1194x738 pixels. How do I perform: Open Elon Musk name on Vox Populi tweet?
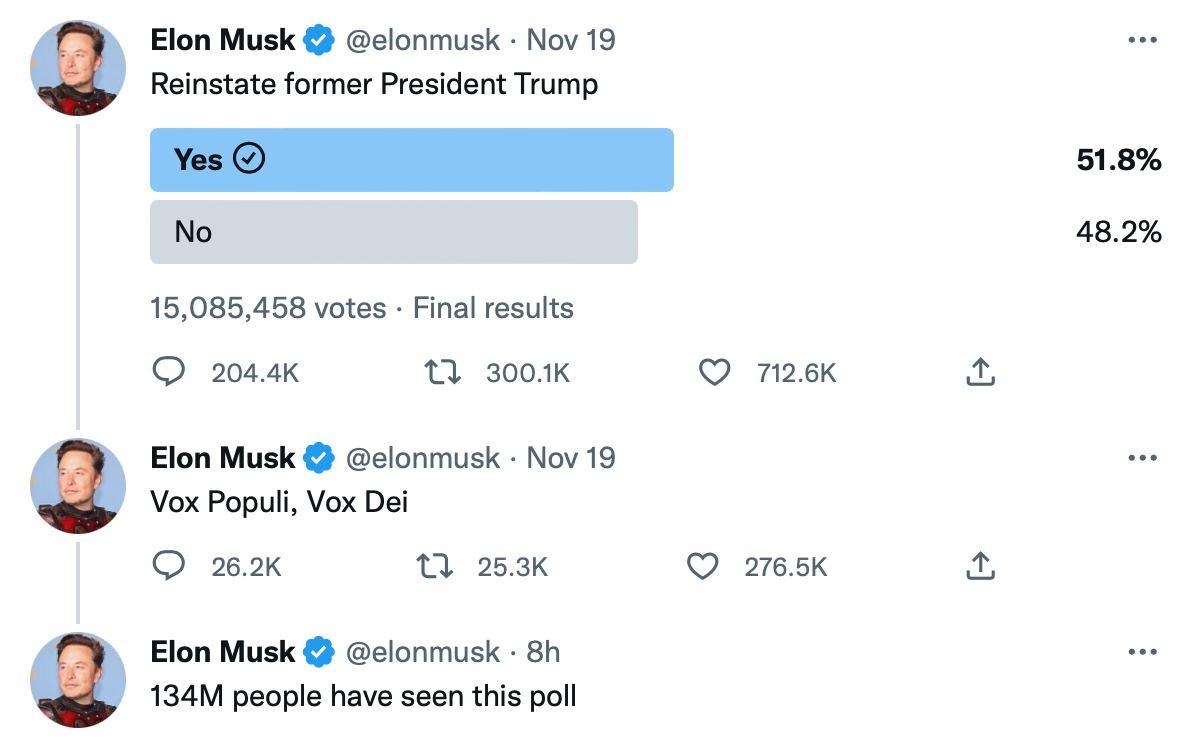(x=222, y=459)
